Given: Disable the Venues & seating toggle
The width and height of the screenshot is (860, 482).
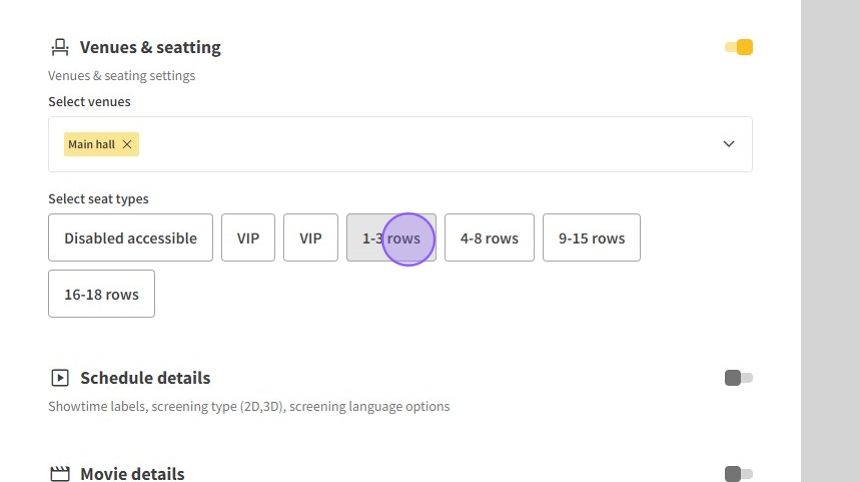Looking at the screenshot, I should pyautogui.click(x=739, y=47).
